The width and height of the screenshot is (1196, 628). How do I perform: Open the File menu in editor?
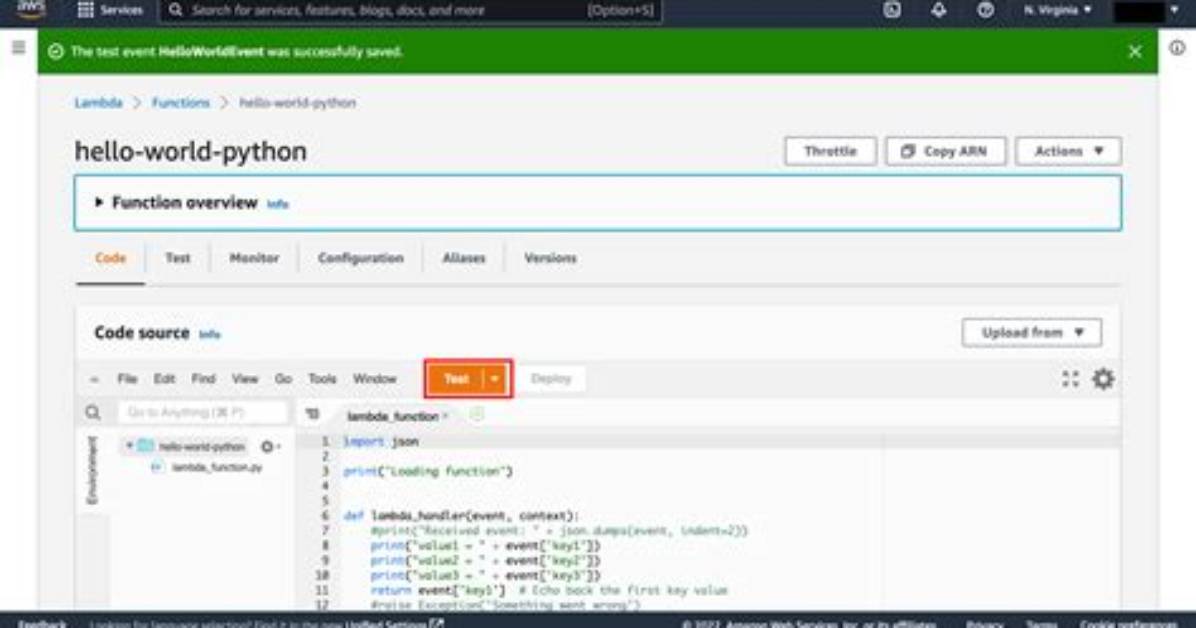click(127, 378)
